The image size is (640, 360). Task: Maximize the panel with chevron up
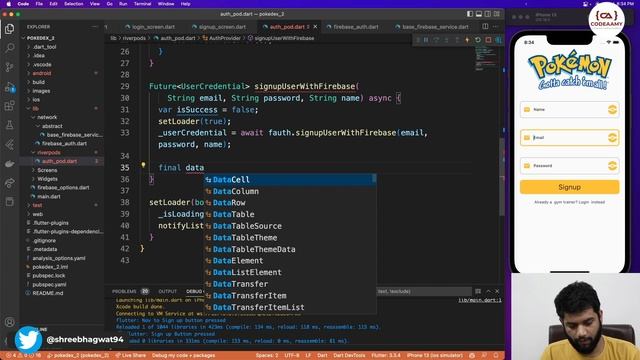(x=488, y=291)
